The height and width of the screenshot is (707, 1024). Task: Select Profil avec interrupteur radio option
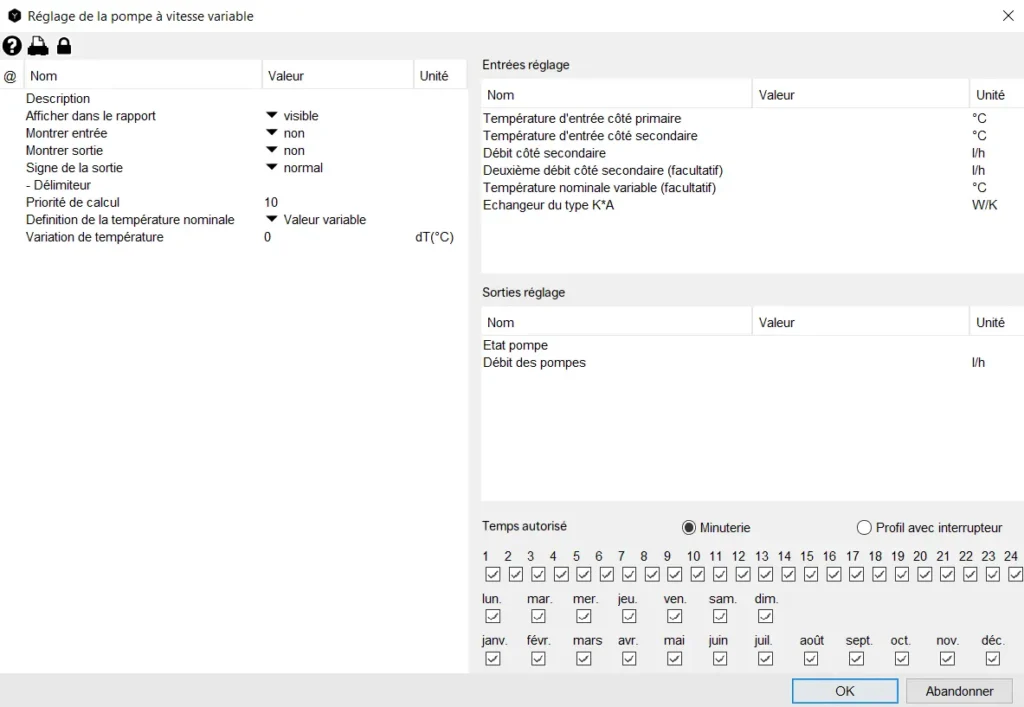coord(865,528)
